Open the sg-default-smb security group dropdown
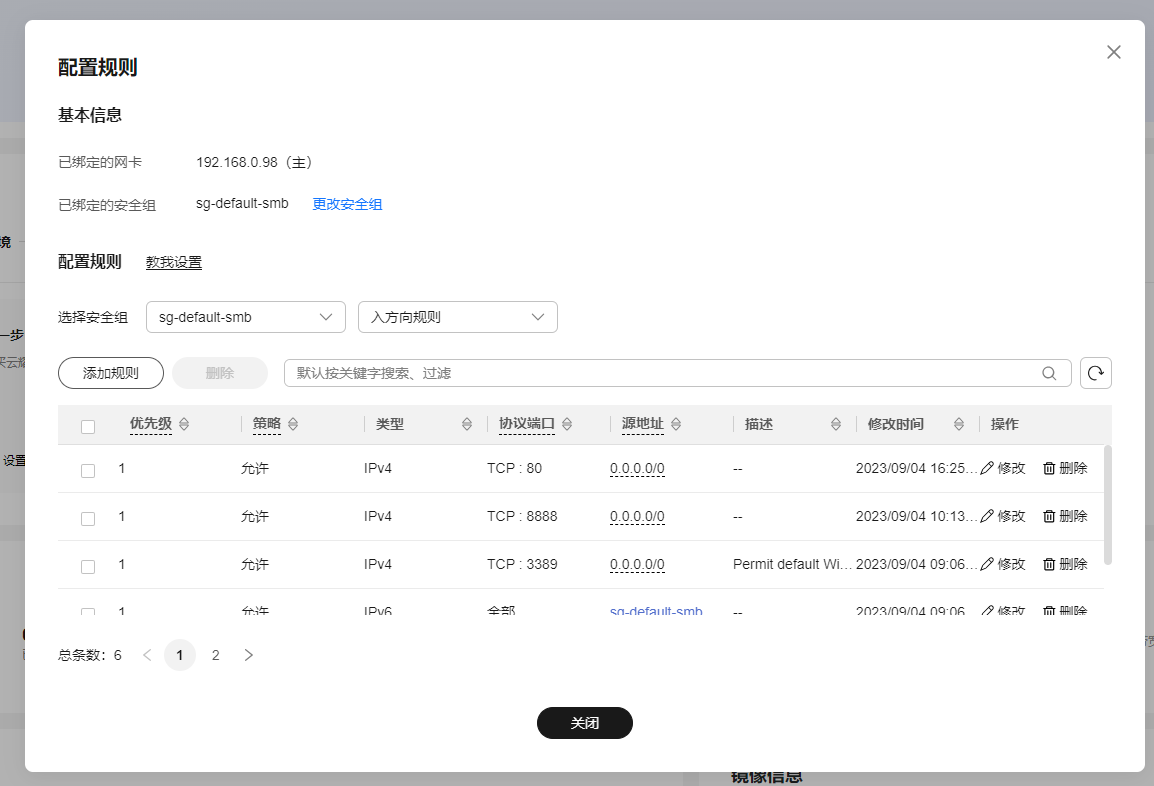1154x786 pixels. (245, 316)
